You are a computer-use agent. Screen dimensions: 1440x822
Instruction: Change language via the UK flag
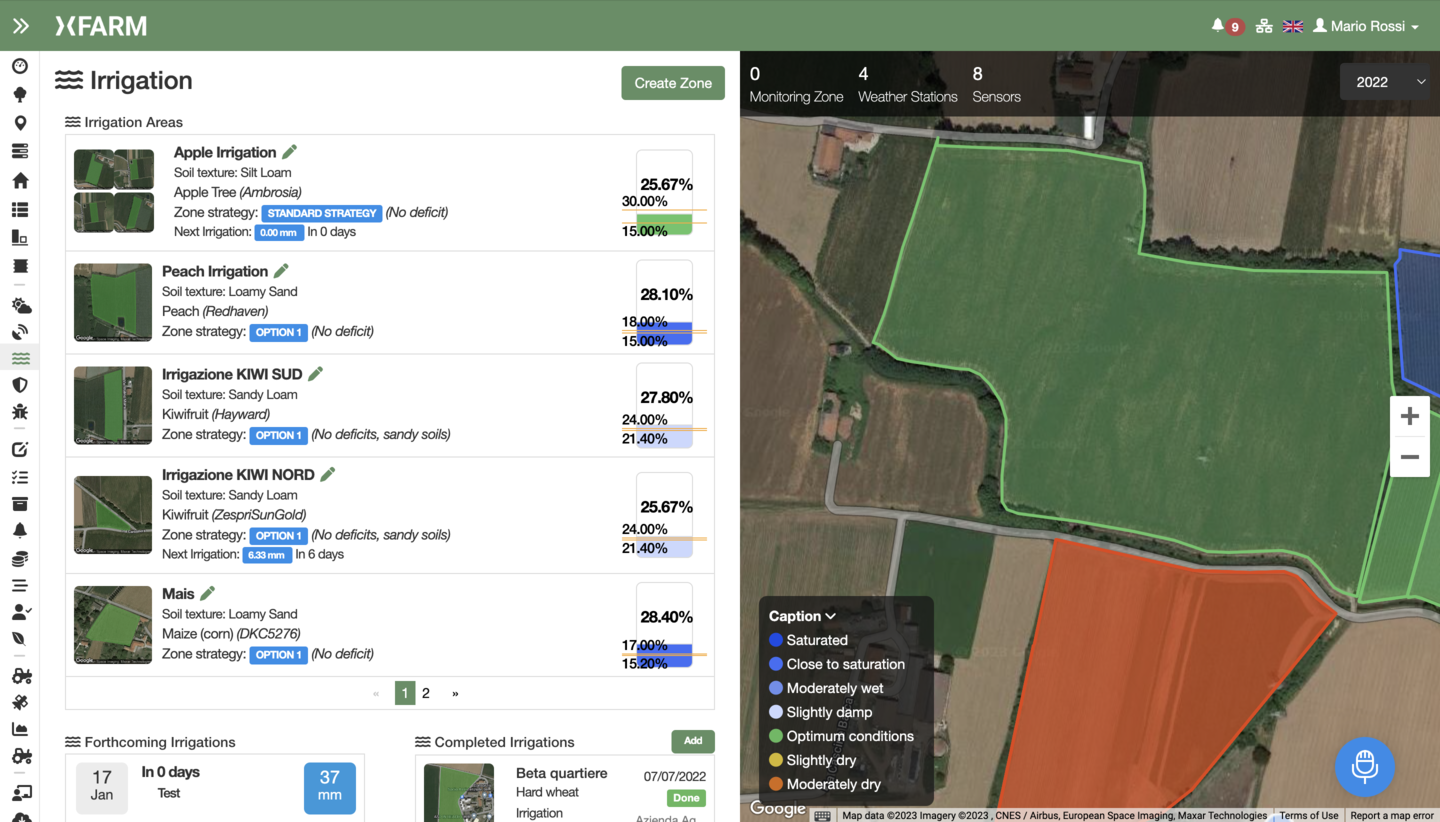(x=1293, y=26)
